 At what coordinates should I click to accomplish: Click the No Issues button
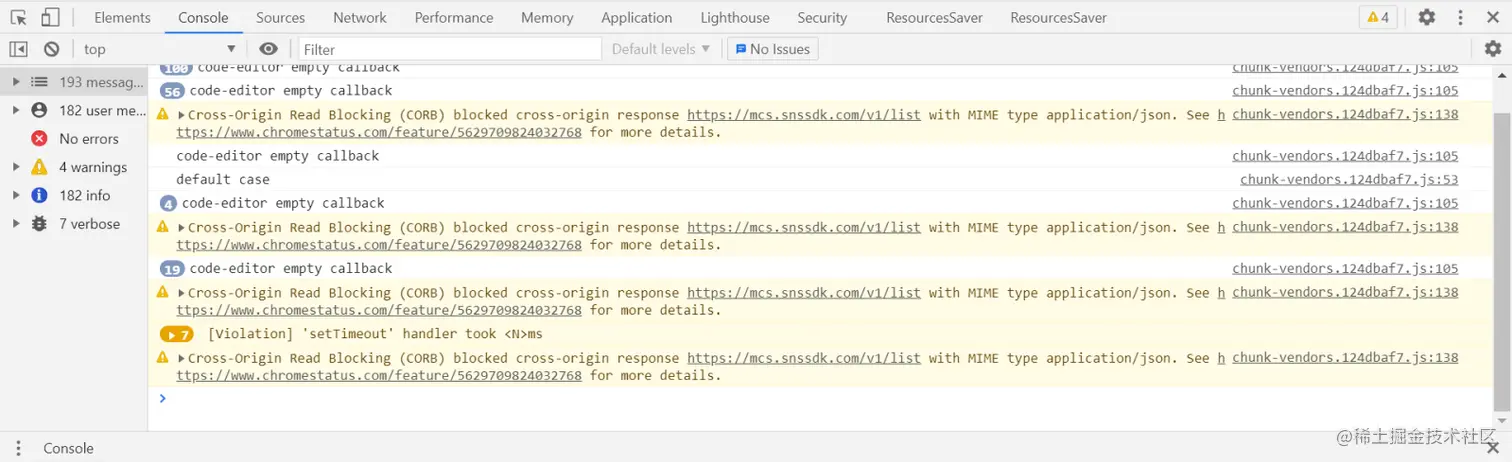(x=773, y=49)
